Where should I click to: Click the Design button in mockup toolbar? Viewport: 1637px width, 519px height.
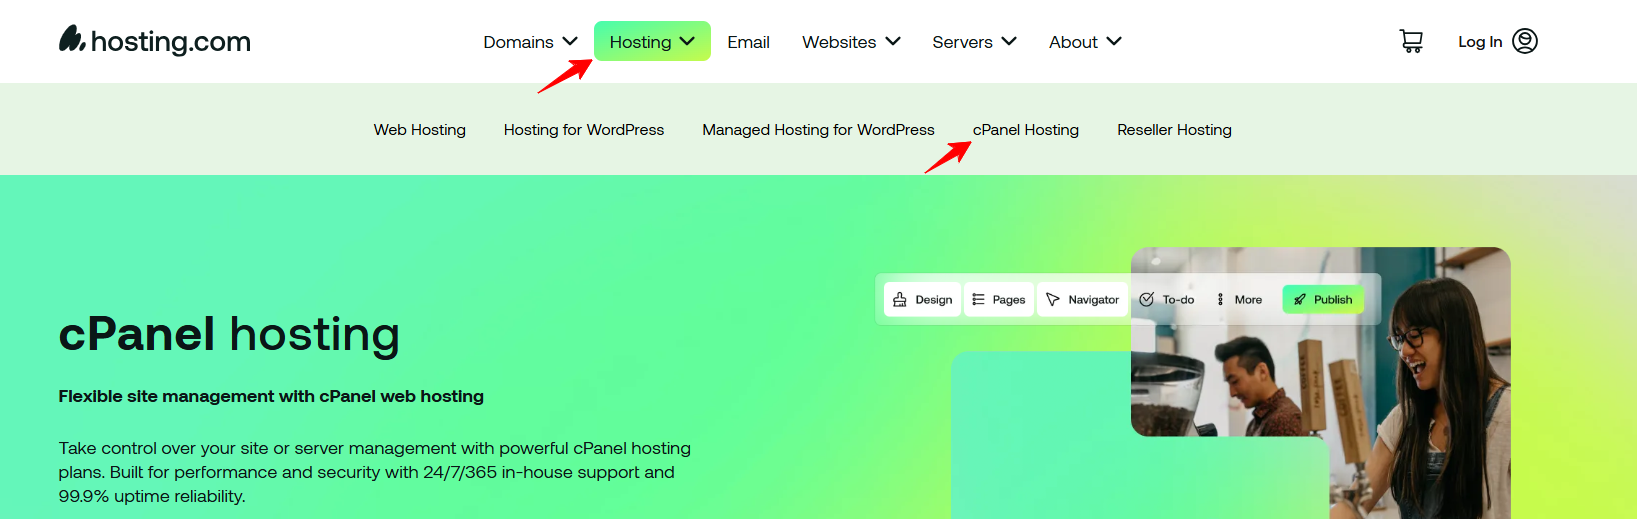[922, 299]
